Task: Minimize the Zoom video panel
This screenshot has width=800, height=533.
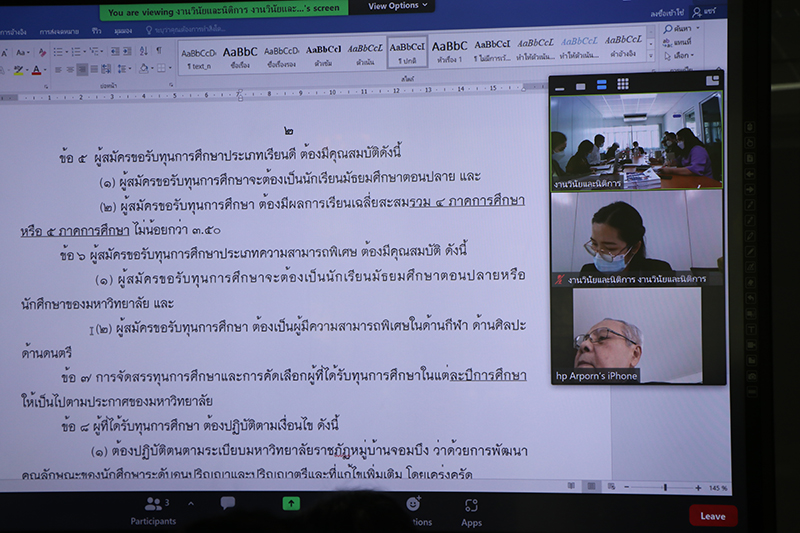Action: pos(560,88)
